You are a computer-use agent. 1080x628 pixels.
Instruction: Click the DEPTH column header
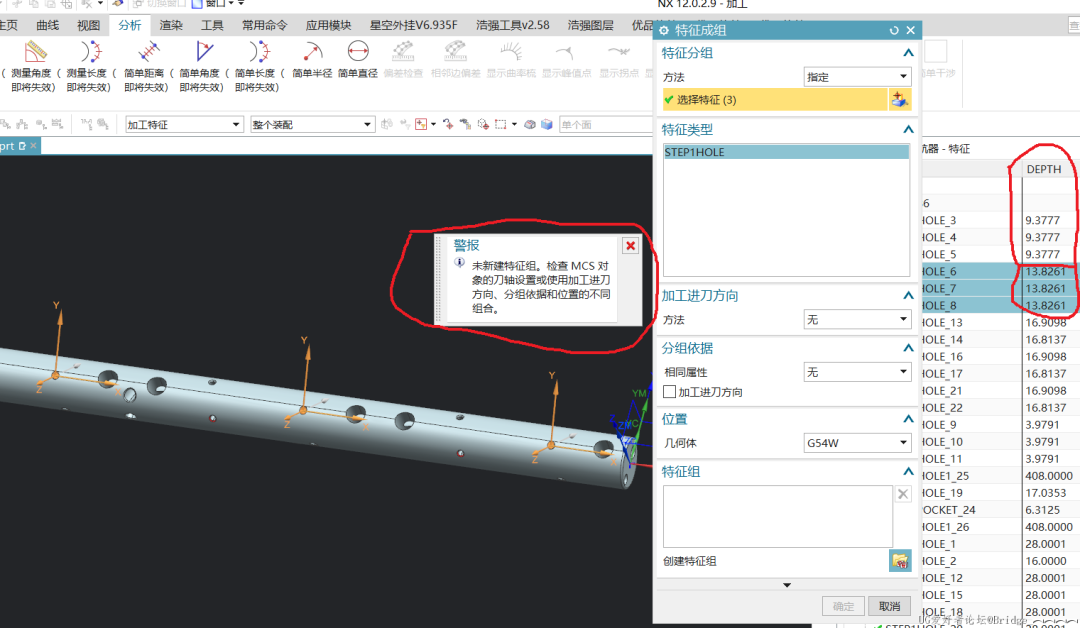[x=1043, y=169]
